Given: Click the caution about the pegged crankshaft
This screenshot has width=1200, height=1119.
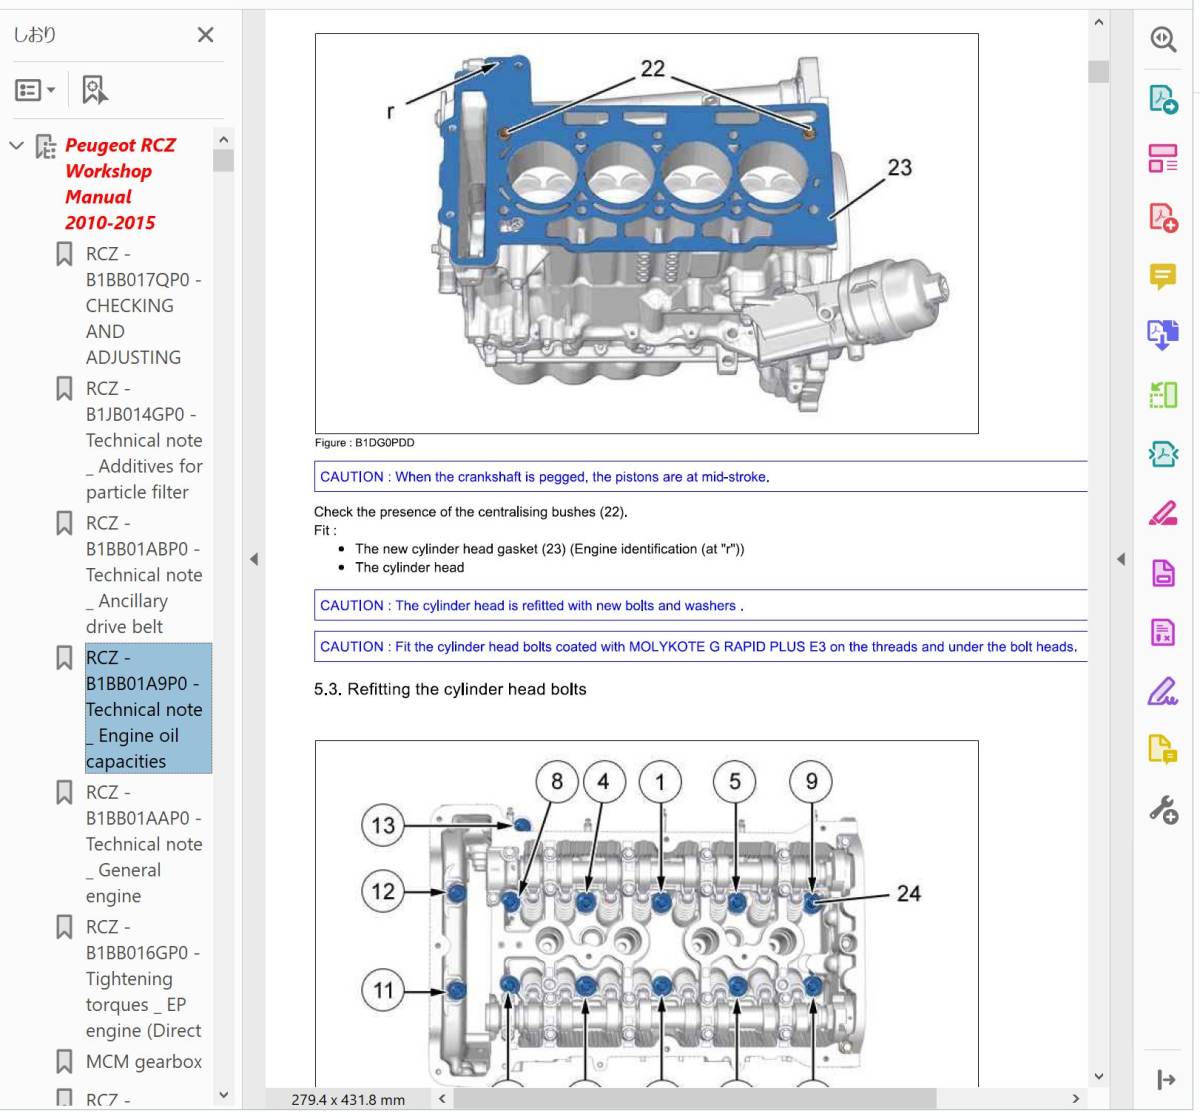Looking at the screenshot, I should click(x=700, y=477).
